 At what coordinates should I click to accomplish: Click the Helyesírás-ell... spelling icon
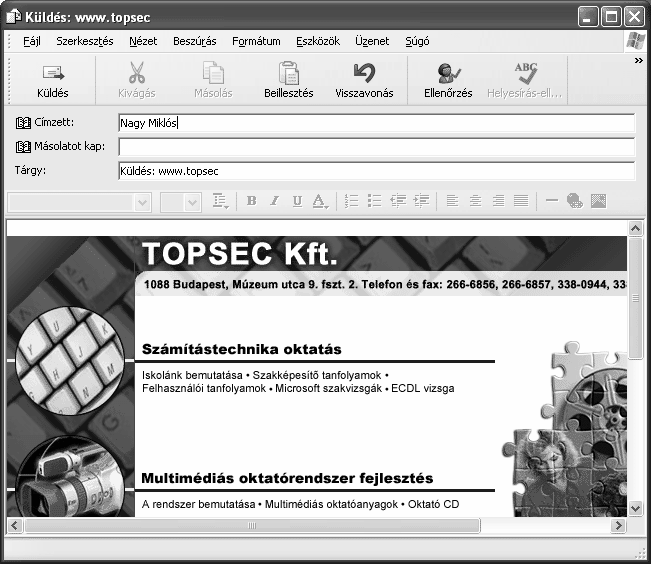(526, 73)
